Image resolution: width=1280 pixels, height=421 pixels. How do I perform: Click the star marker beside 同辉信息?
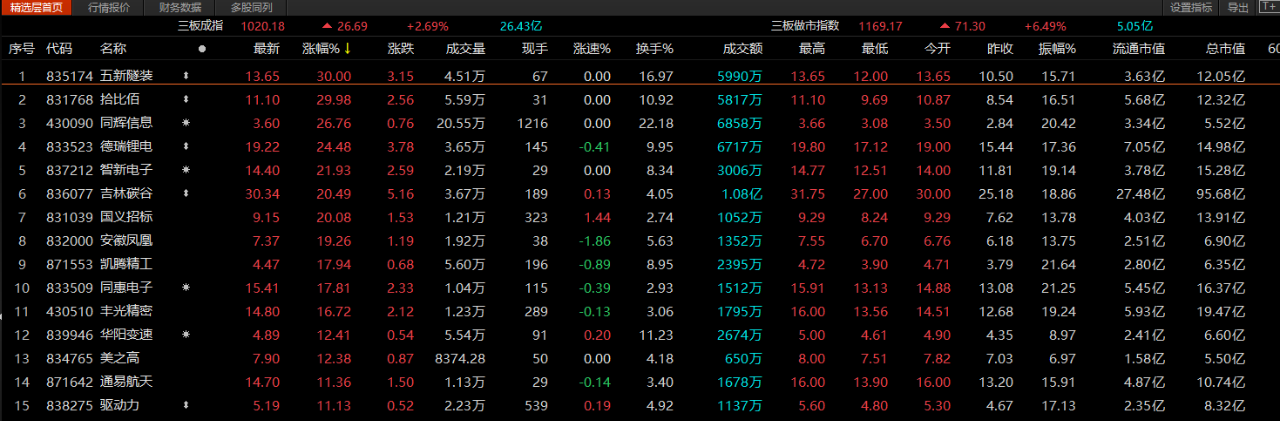pos(185,122)
